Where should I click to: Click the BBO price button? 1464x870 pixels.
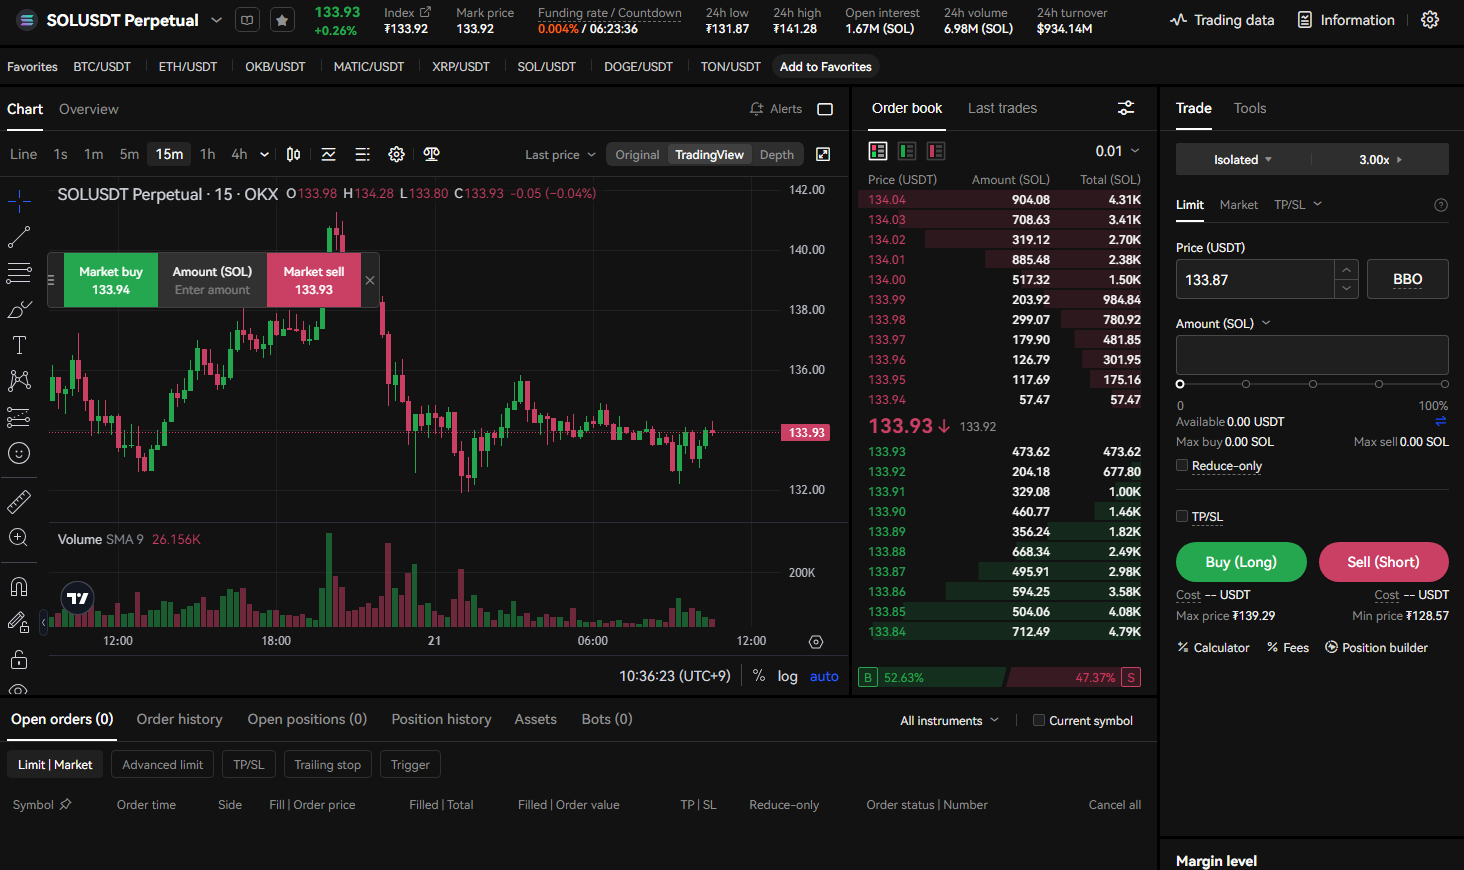pos(1407,279)
